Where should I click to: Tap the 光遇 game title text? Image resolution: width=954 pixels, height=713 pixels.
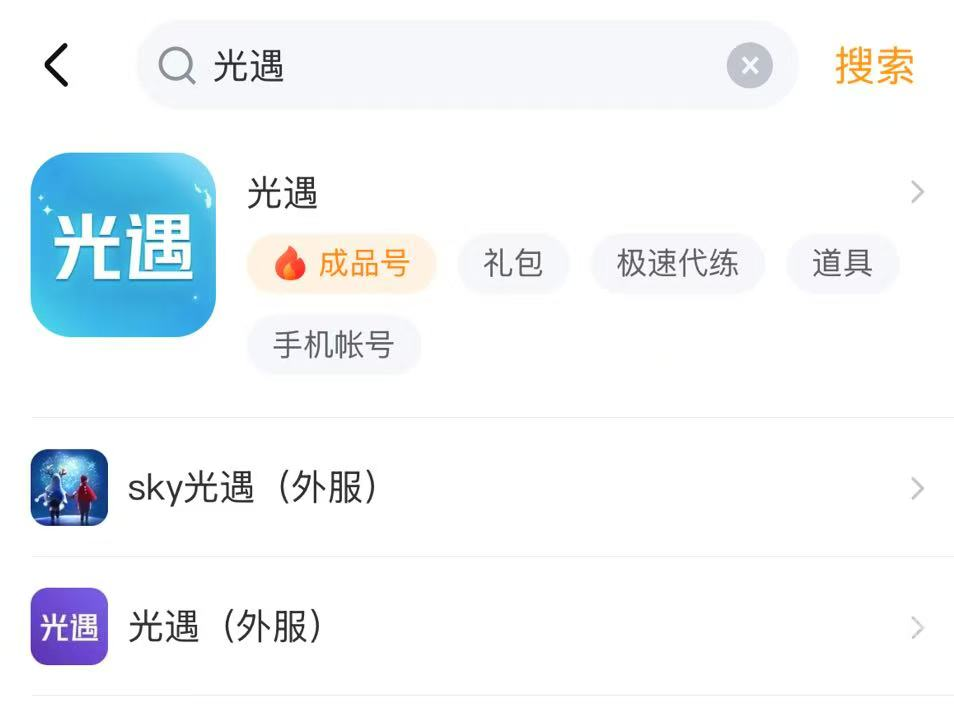coord(283,192)
